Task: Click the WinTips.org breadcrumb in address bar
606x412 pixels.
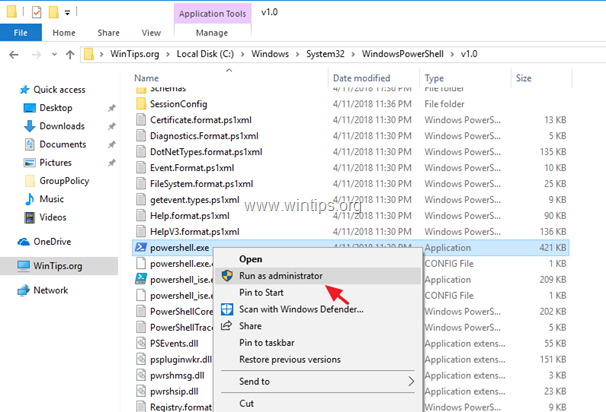Action: pos(134,54)
